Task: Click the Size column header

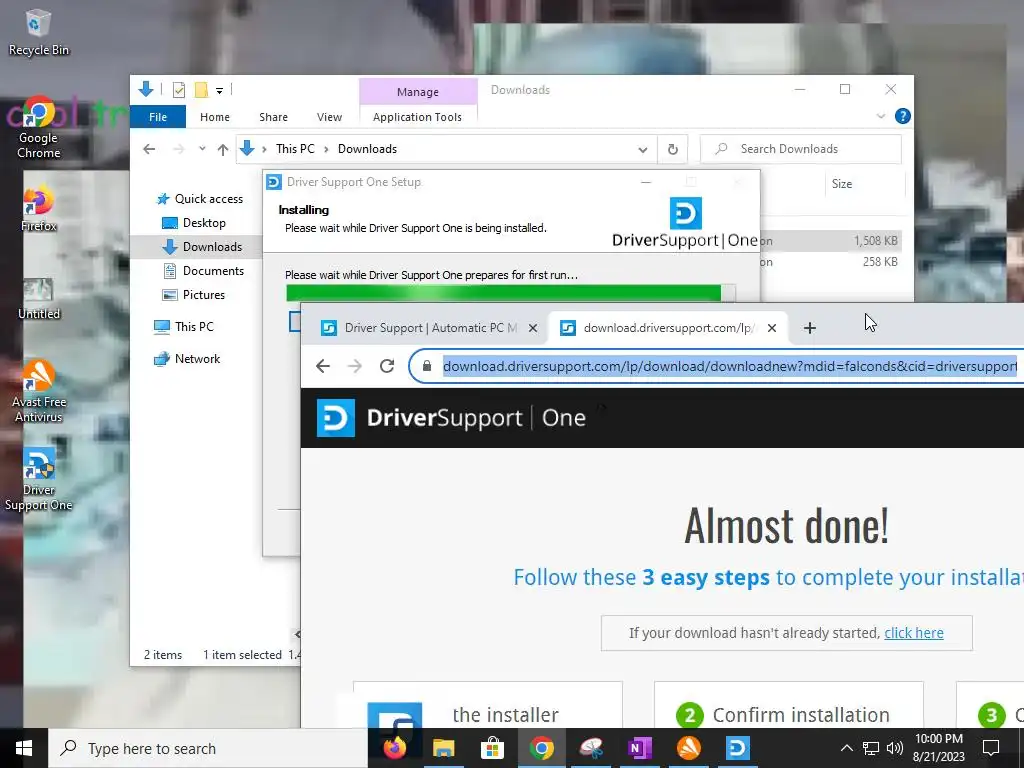Action: [842, 184]
